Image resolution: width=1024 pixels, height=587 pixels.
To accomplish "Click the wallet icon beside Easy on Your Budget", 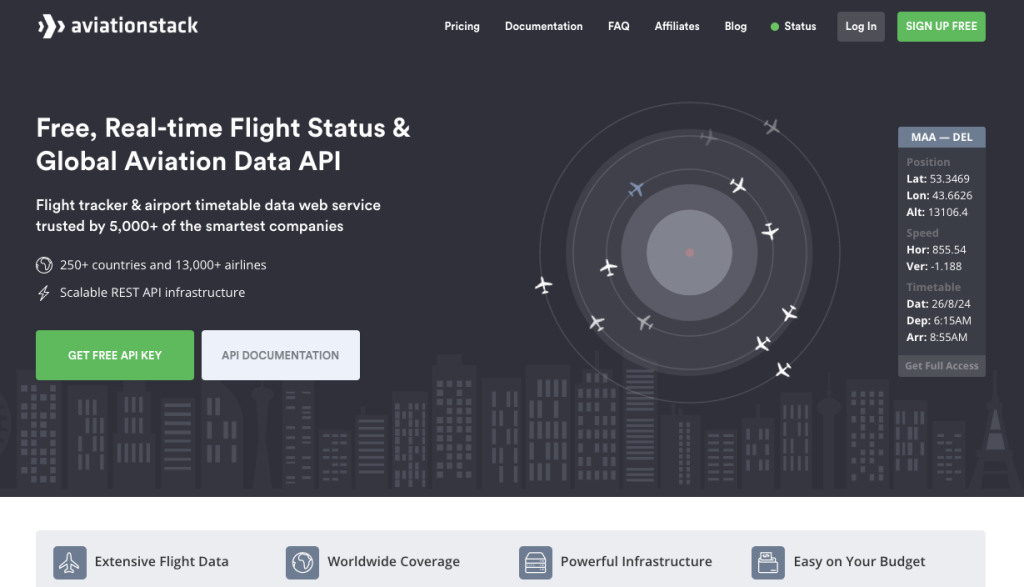I will tap(768, 562).
